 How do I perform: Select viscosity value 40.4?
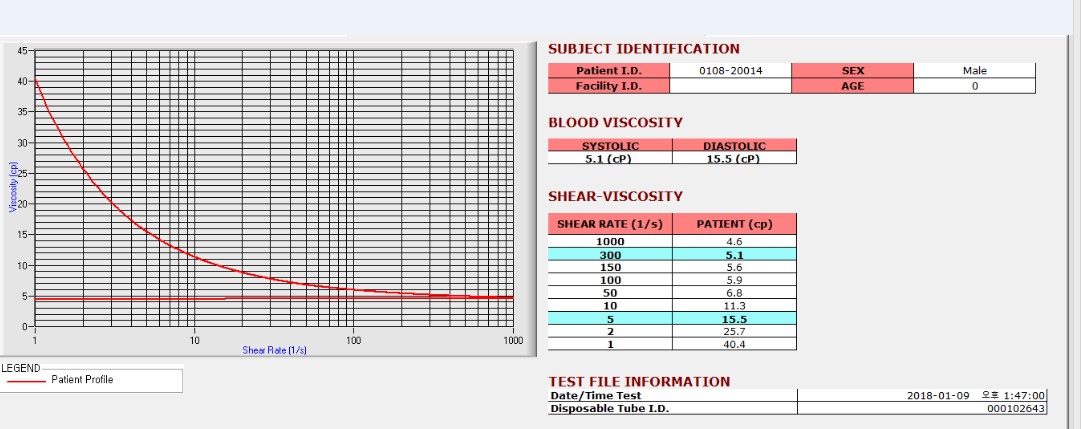coord(734,344)
